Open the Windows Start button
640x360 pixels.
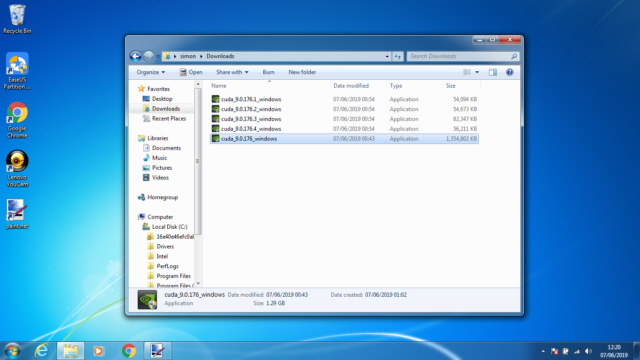coord(13,351)
